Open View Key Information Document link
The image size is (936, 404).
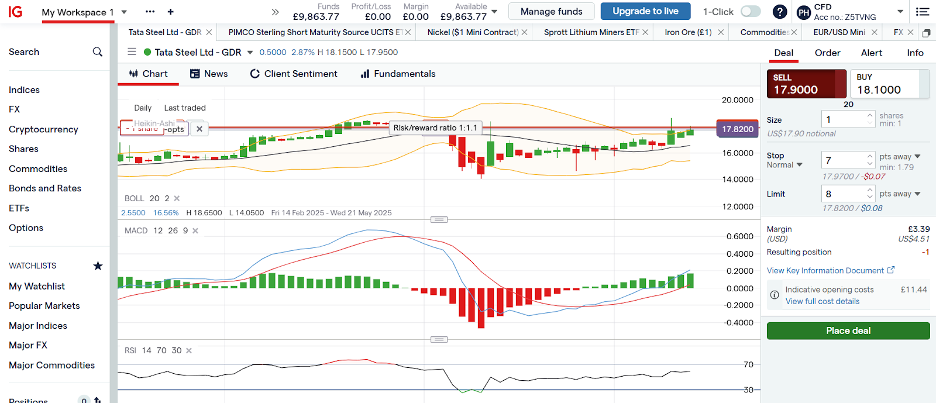click(826, 270)
